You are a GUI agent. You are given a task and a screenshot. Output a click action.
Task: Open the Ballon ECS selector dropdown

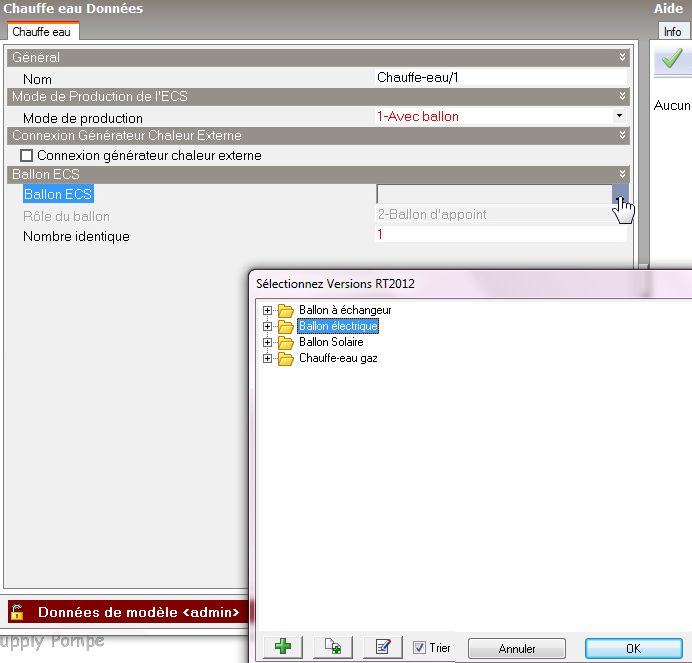coord(620,194)
